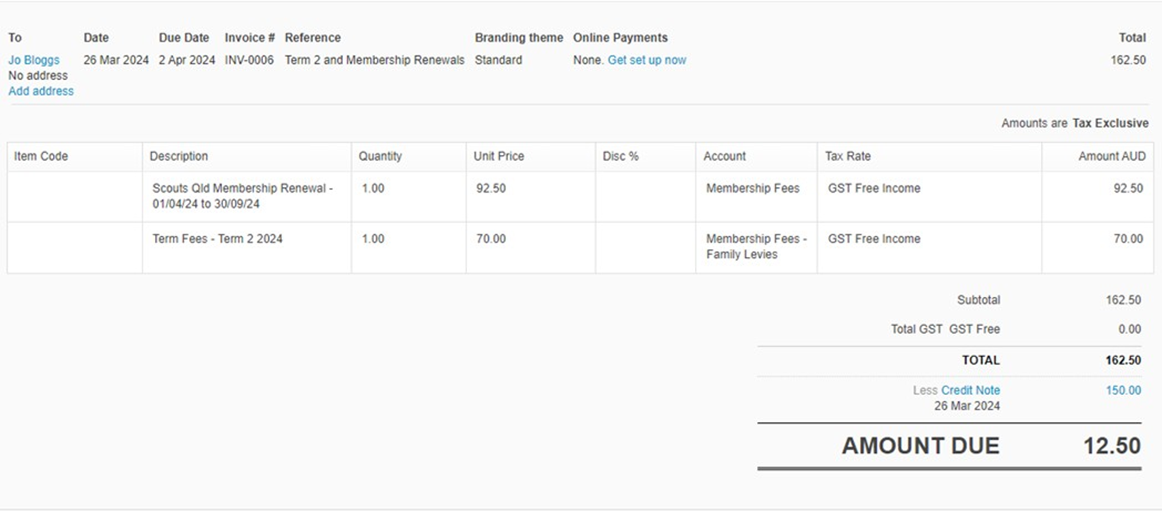Select the Membership Fees account cell
Image resolution: width=1162 pixels, height=511 pixels.
pyautogui.click(x=757, y=196)
